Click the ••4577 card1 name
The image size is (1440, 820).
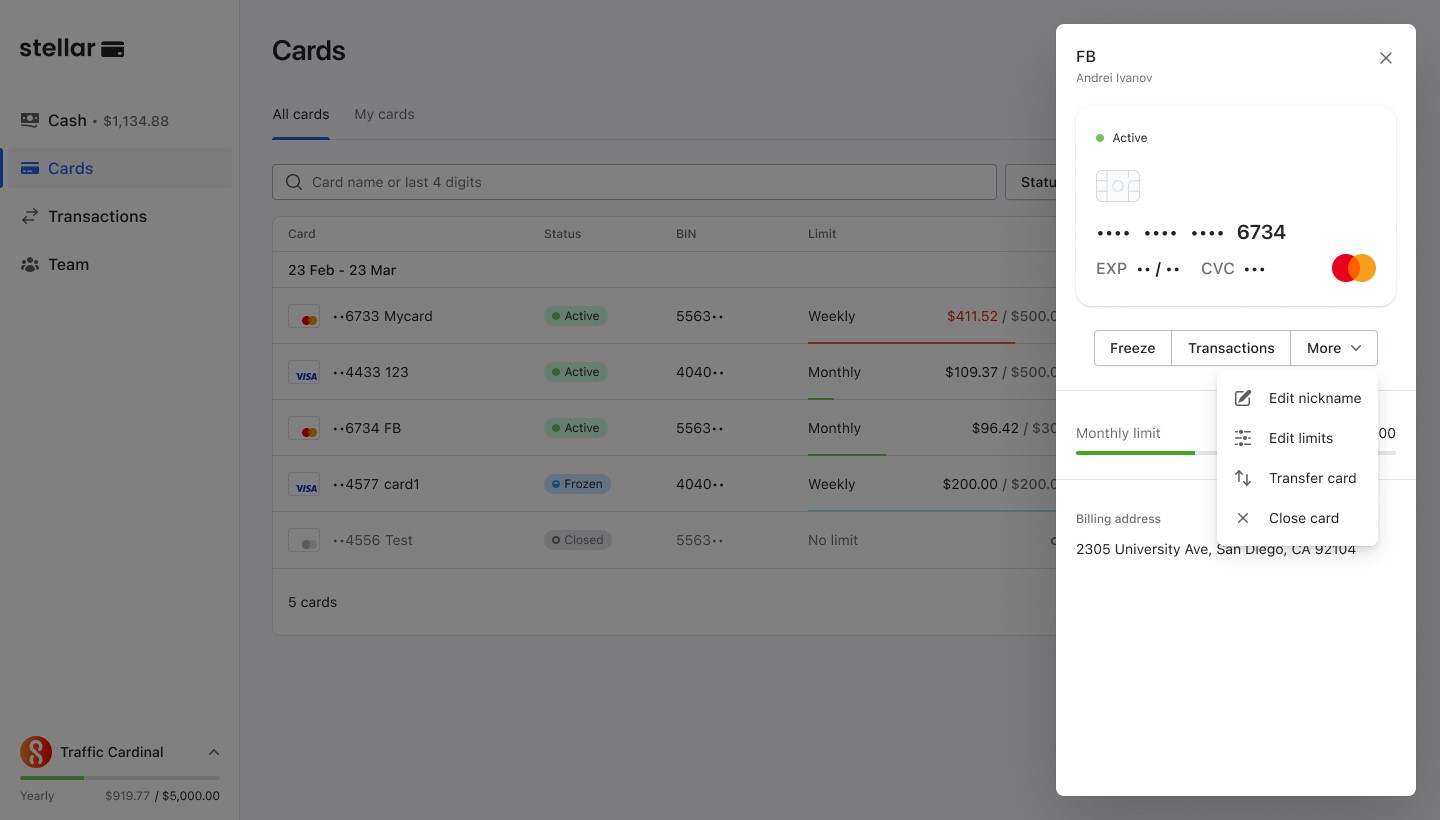coord(376,484)
